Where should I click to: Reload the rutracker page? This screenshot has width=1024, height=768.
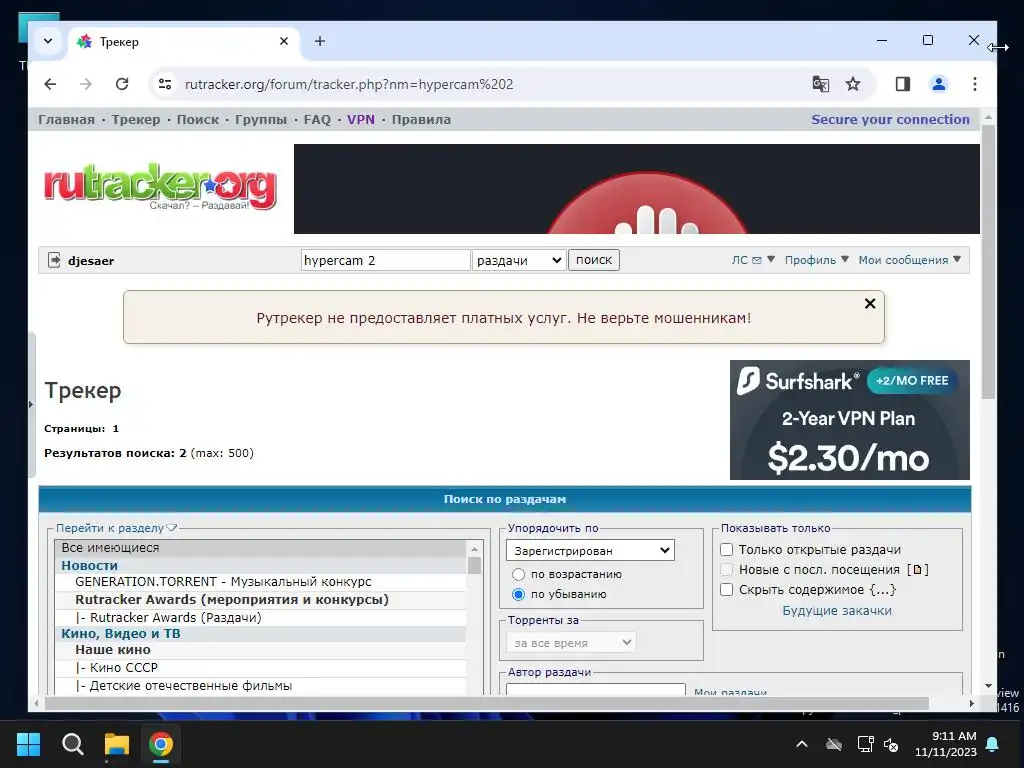122,84
